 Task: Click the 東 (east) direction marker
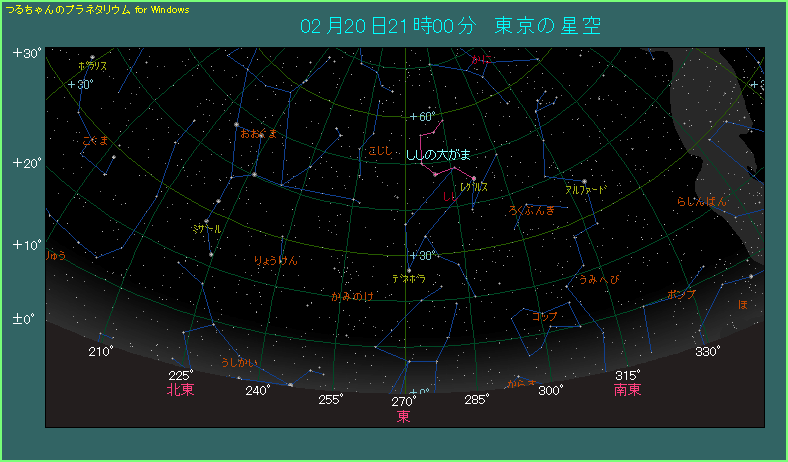click(x=404, y=416)
